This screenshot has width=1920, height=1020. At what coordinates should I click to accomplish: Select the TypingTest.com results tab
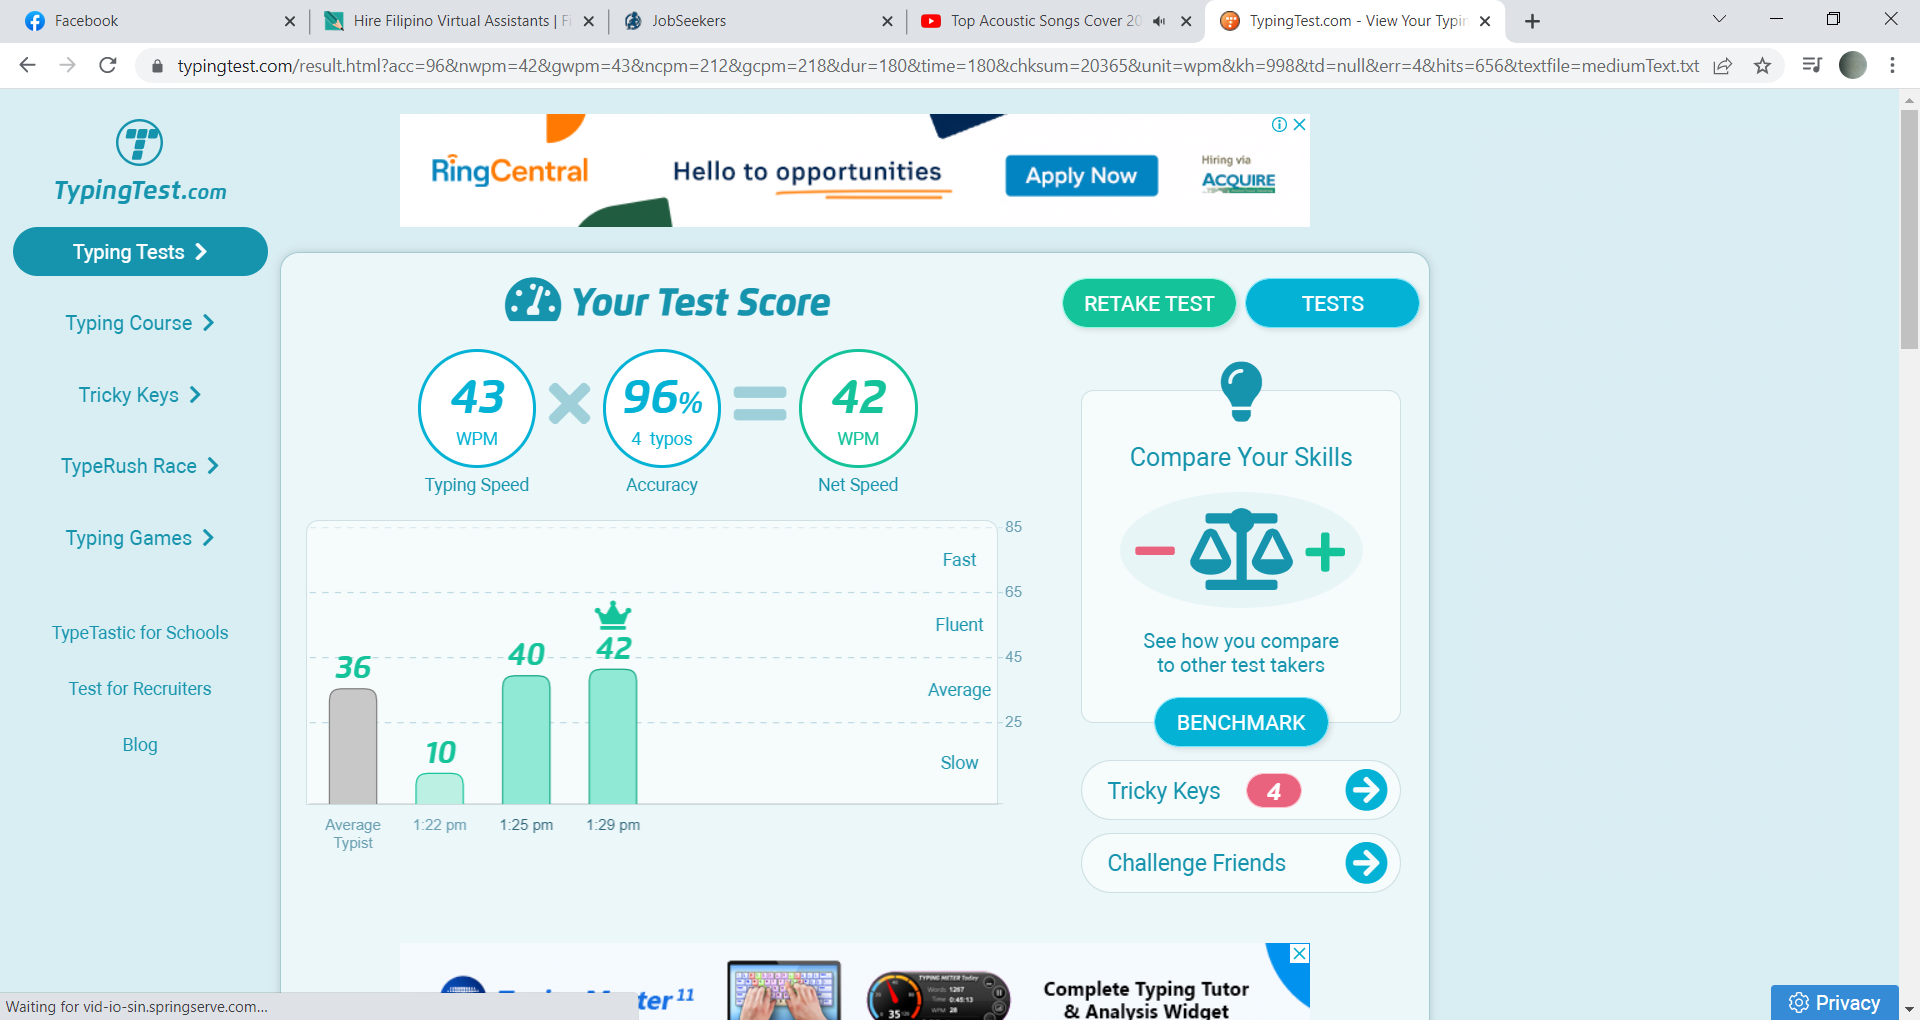(x=1354, y=21)
